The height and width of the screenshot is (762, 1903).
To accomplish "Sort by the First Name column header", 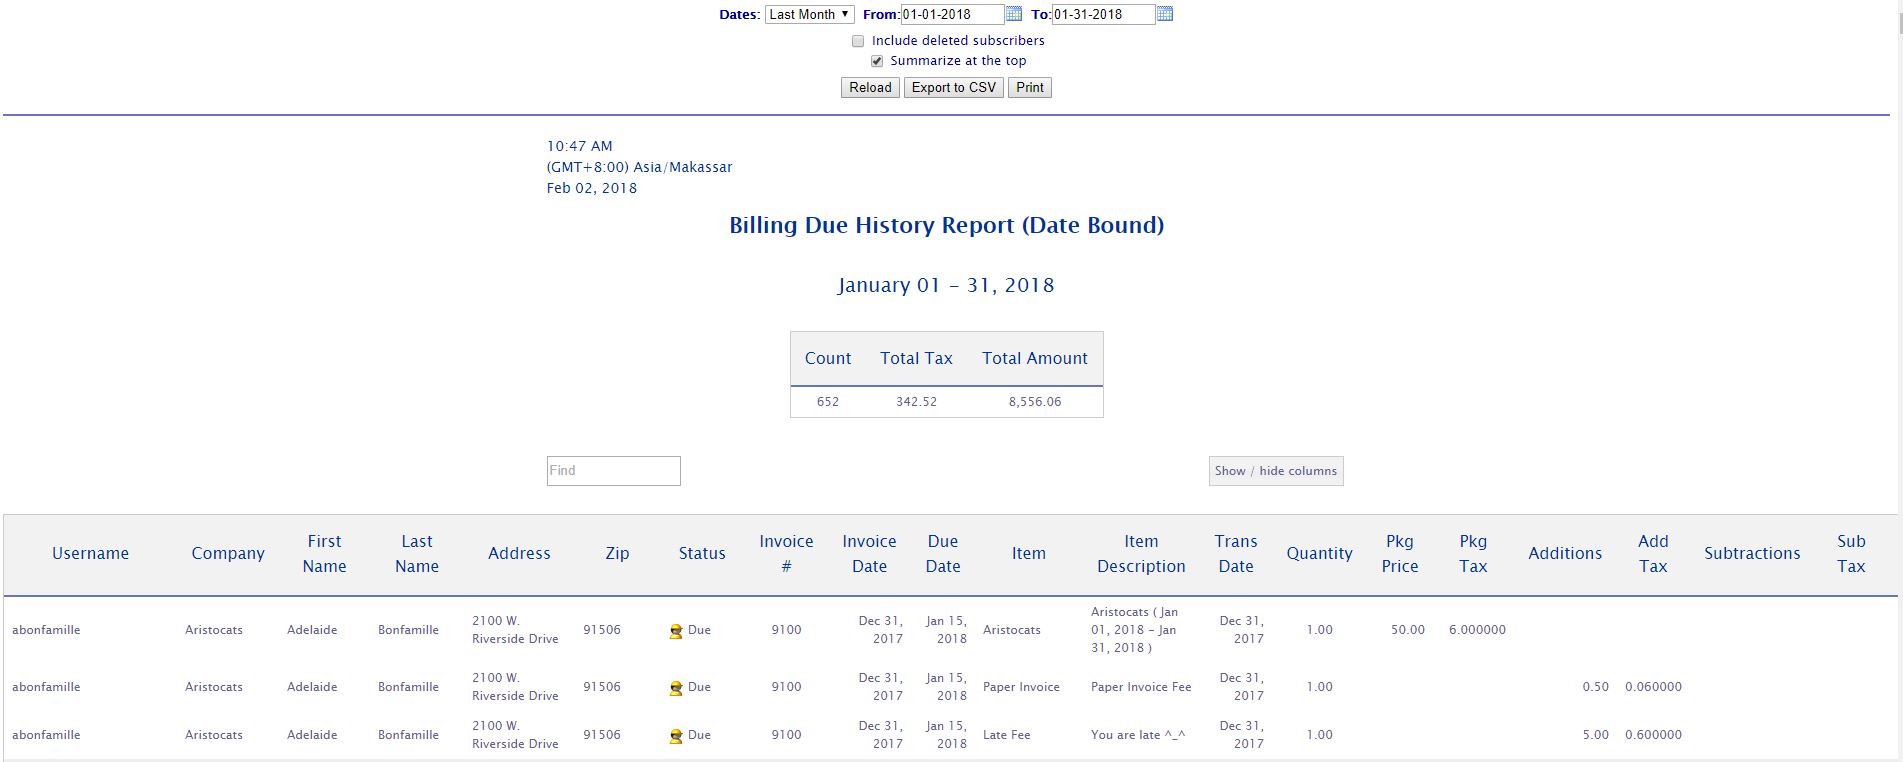I will (324, 554).
